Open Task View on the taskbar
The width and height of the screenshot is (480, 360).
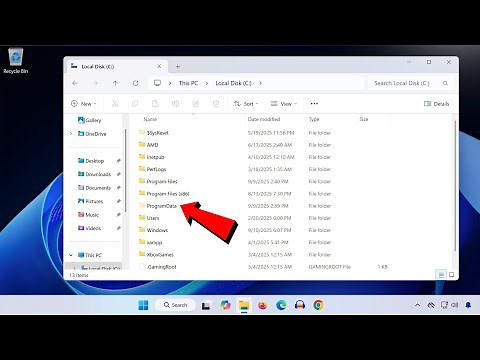(206, 305)
